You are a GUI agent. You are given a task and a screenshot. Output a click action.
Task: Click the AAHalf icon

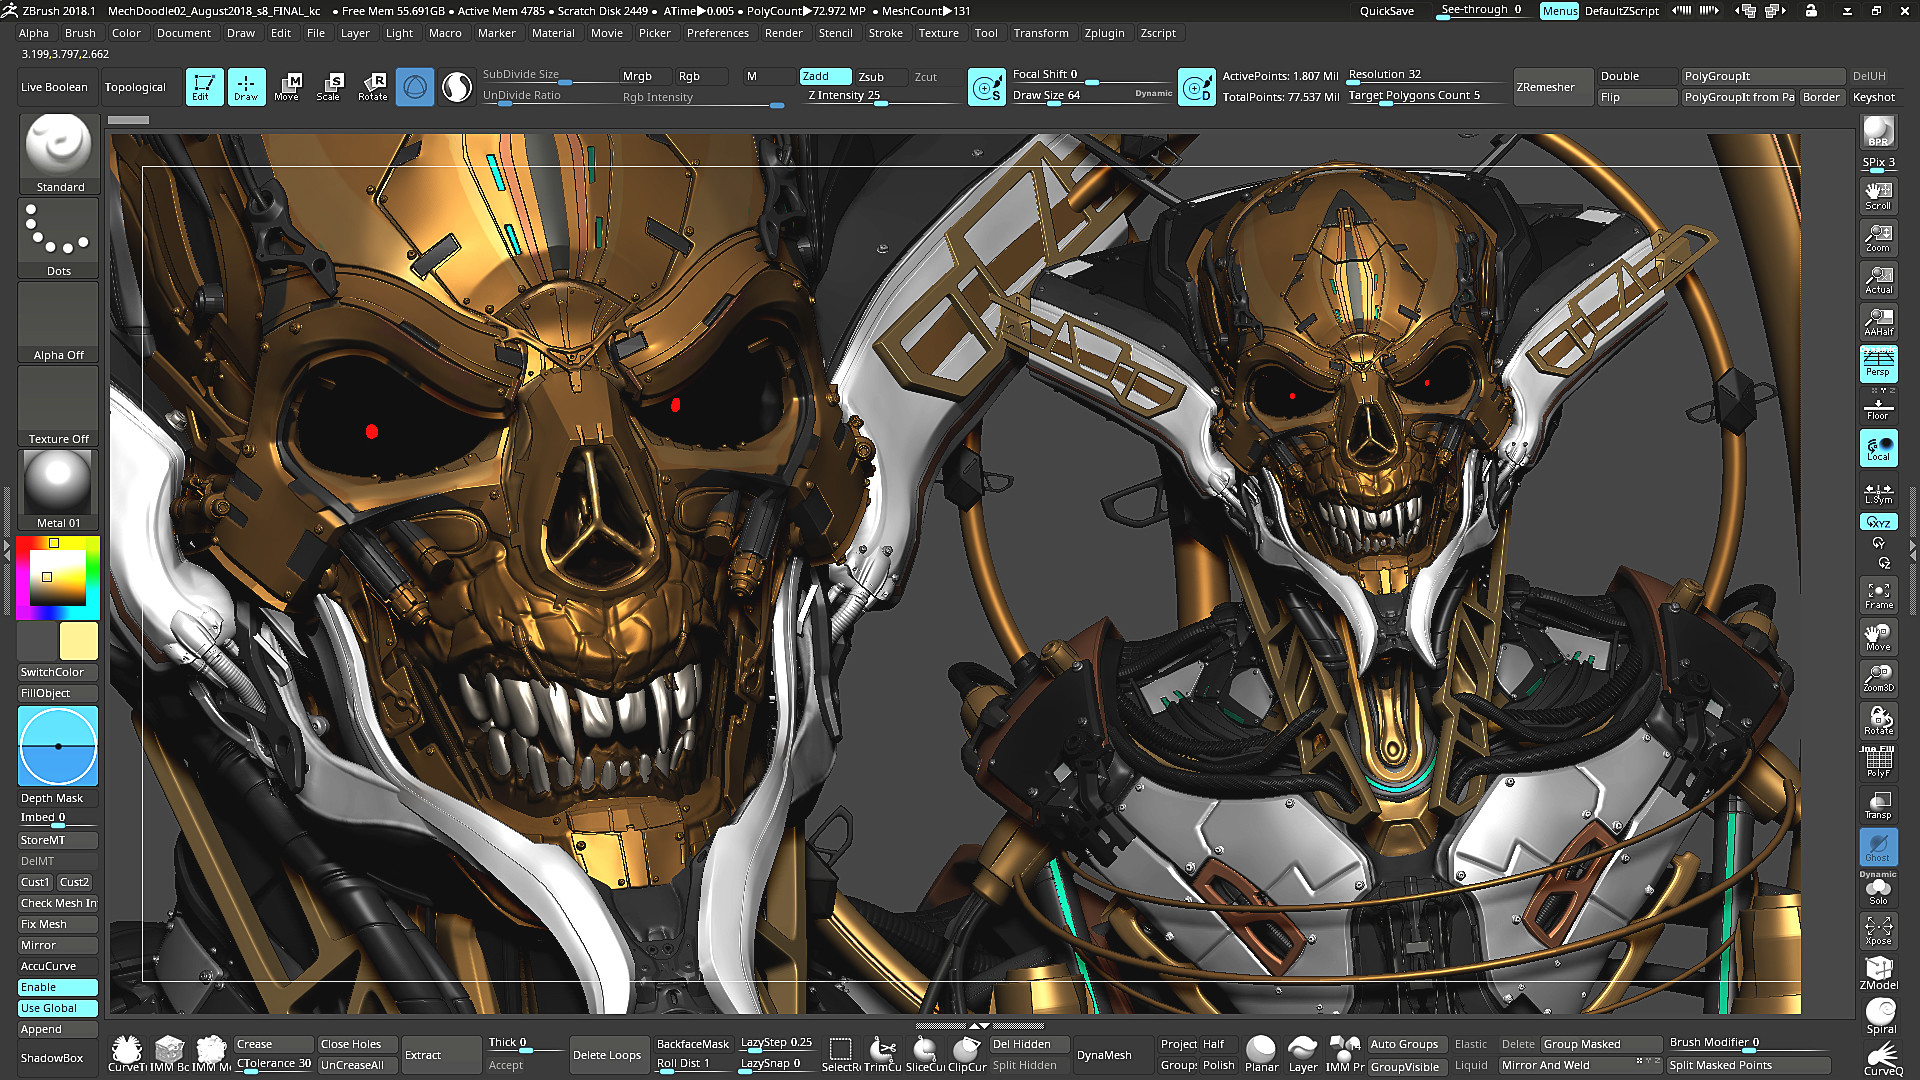1878,322
